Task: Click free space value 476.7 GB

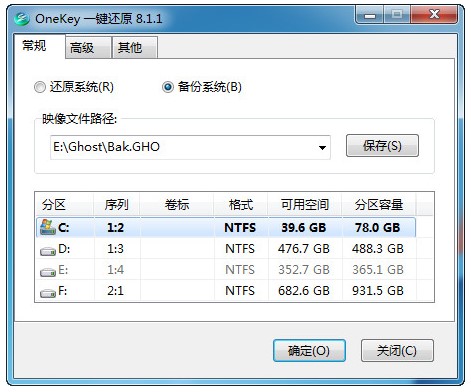Action: [304, 249]
